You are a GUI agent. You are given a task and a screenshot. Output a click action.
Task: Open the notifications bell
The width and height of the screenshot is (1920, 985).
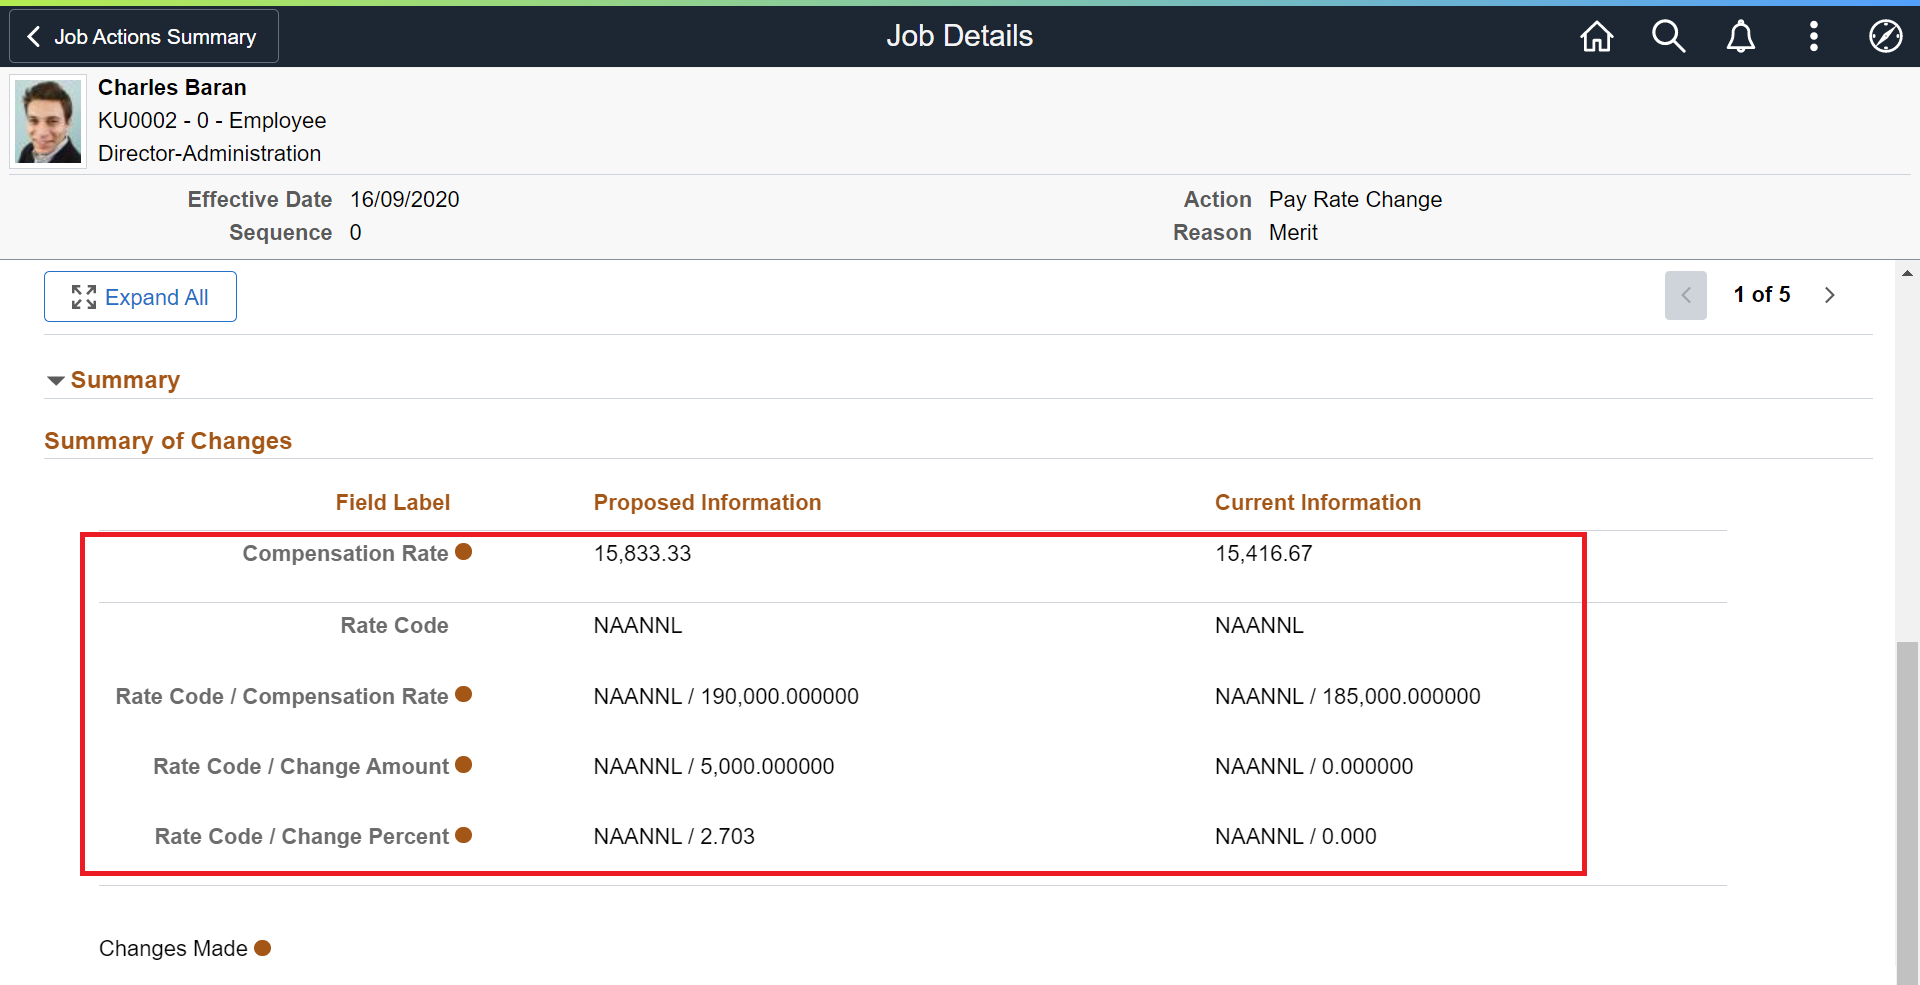tap(1741, 37)
